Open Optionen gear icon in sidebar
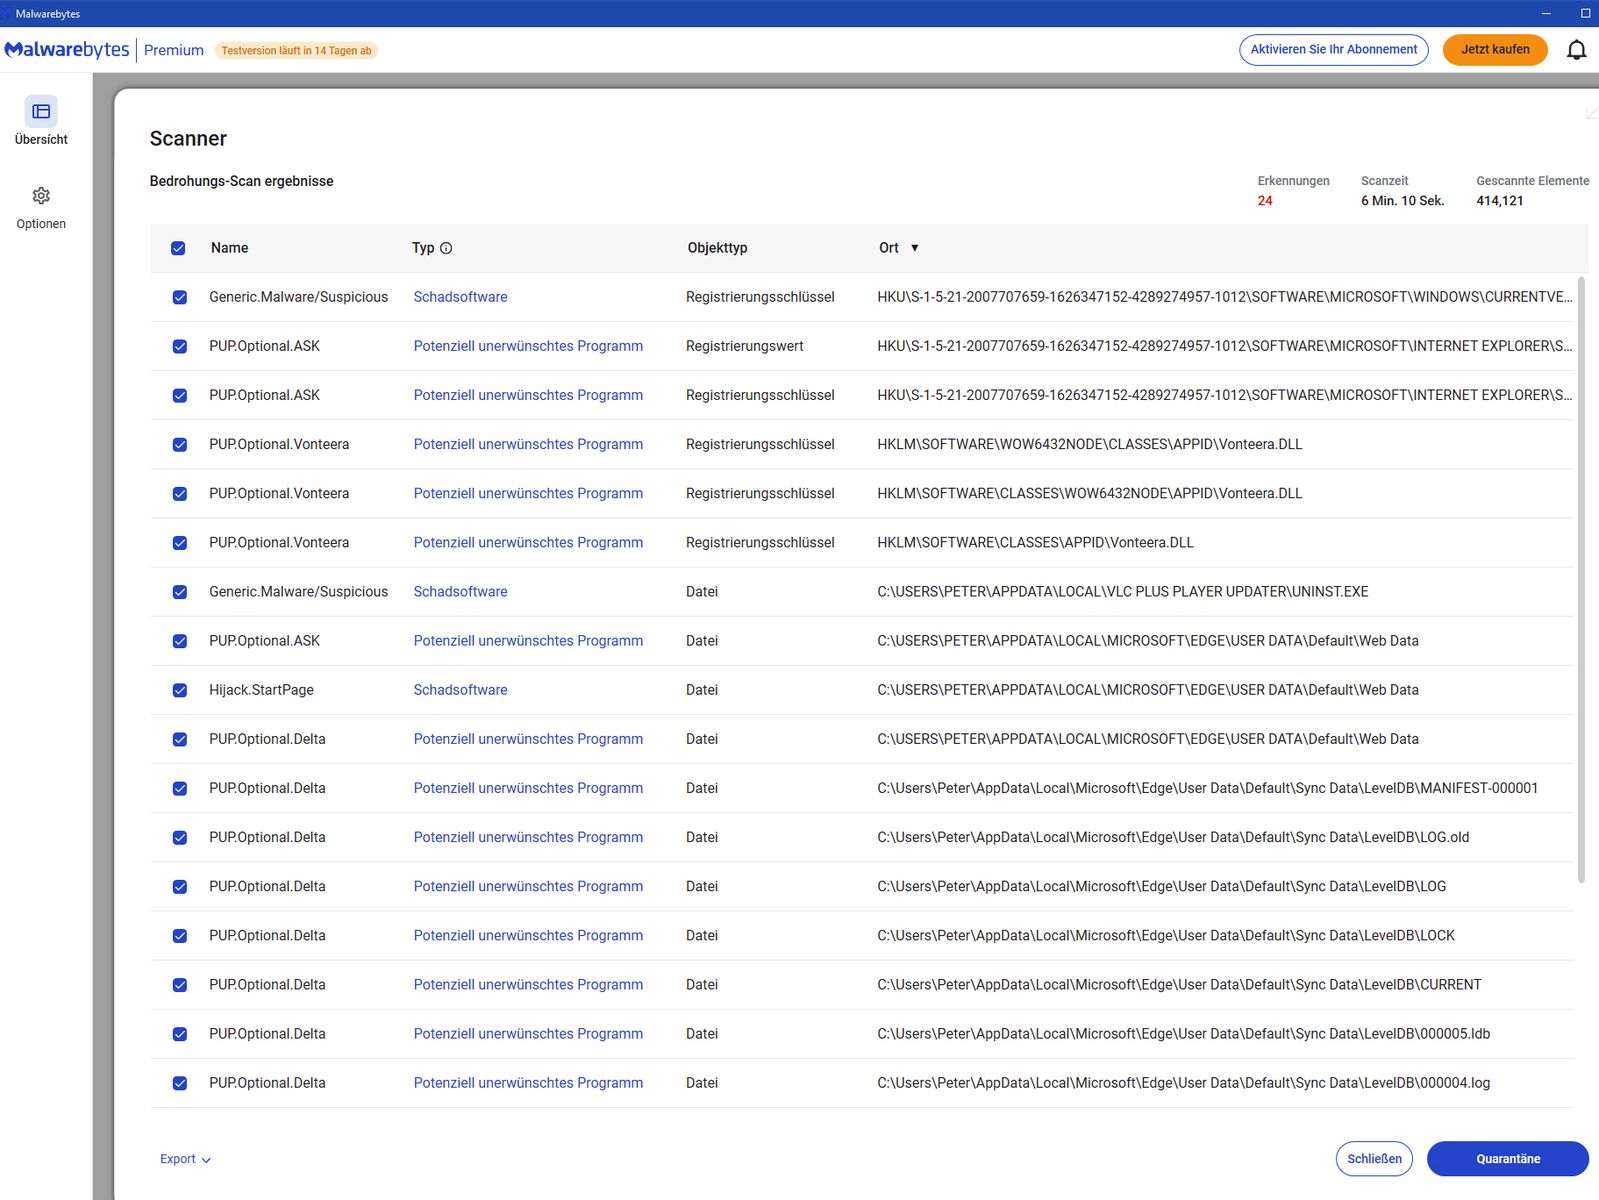1599x1200 pixels. point(41,196)
